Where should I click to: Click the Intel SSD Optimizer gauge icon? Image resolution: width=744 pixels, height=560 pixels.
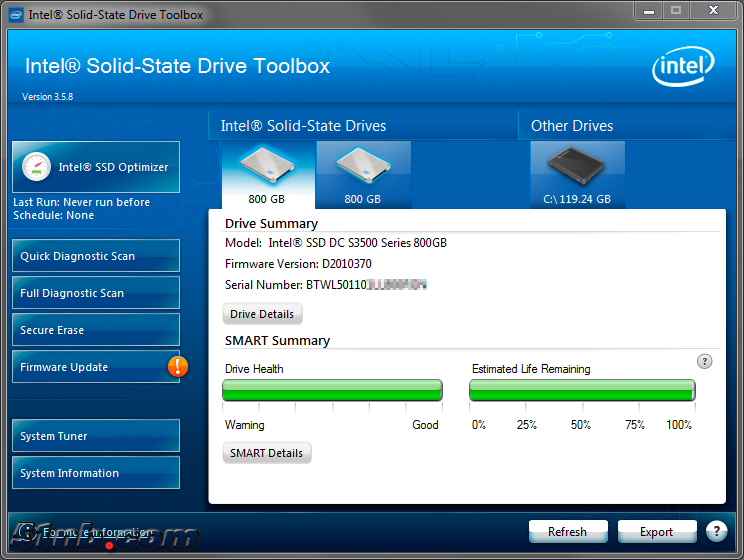[37, 167]
